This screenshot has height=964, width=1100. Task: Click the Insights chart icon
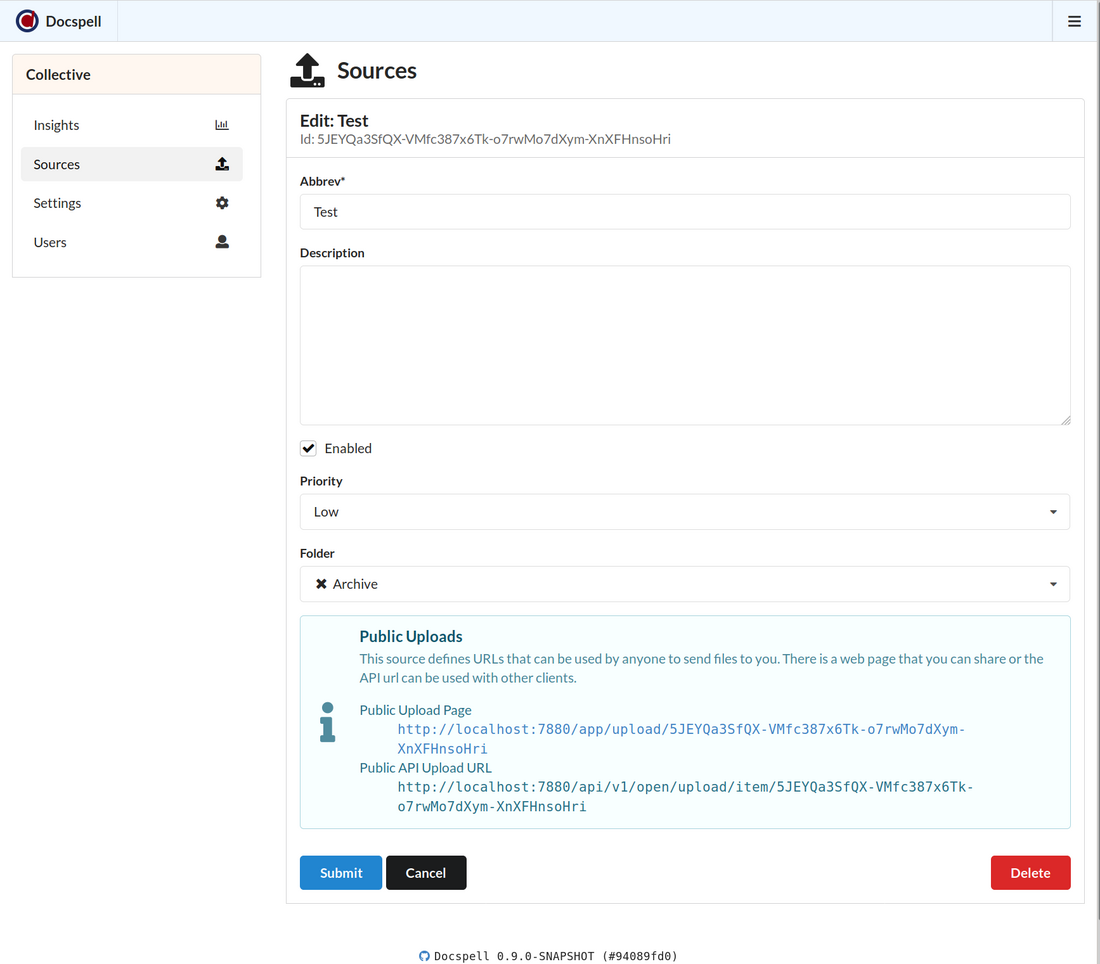pos(222,125)
